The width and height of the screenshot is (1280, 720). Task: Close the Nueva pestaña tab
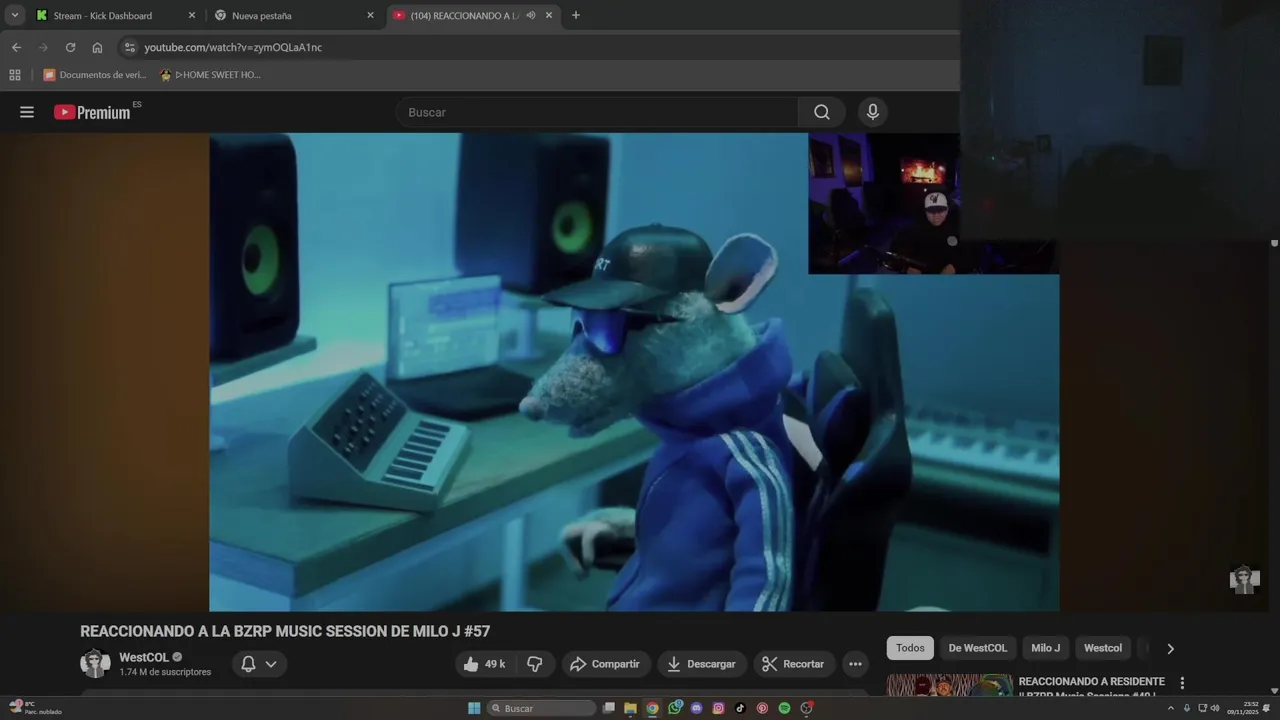(370, 15)
